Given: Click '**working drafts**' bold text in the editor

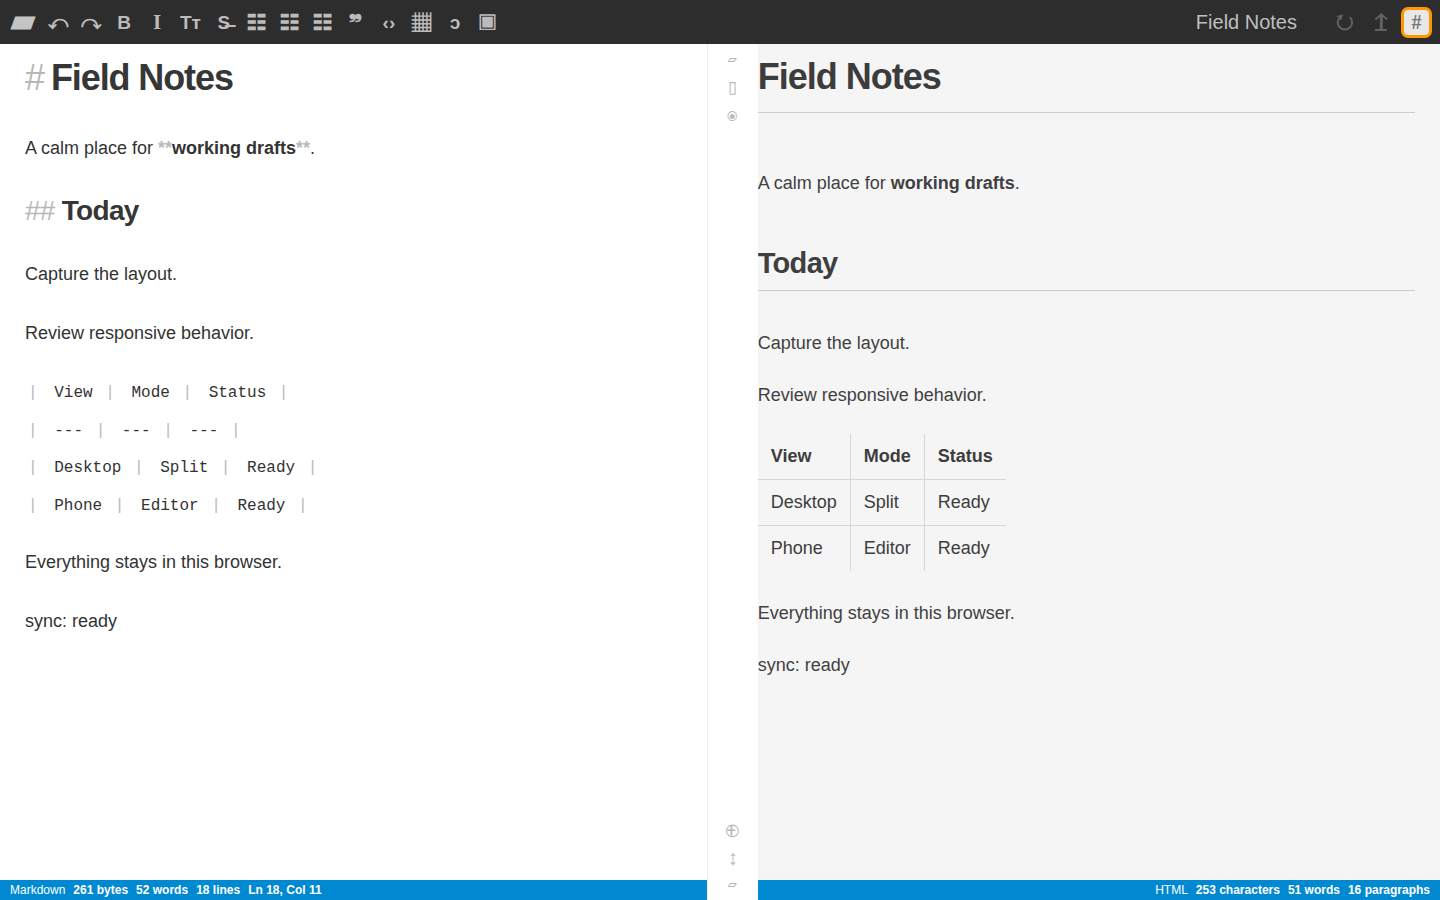Looking at the screenshot, I should tap(234, 148).
